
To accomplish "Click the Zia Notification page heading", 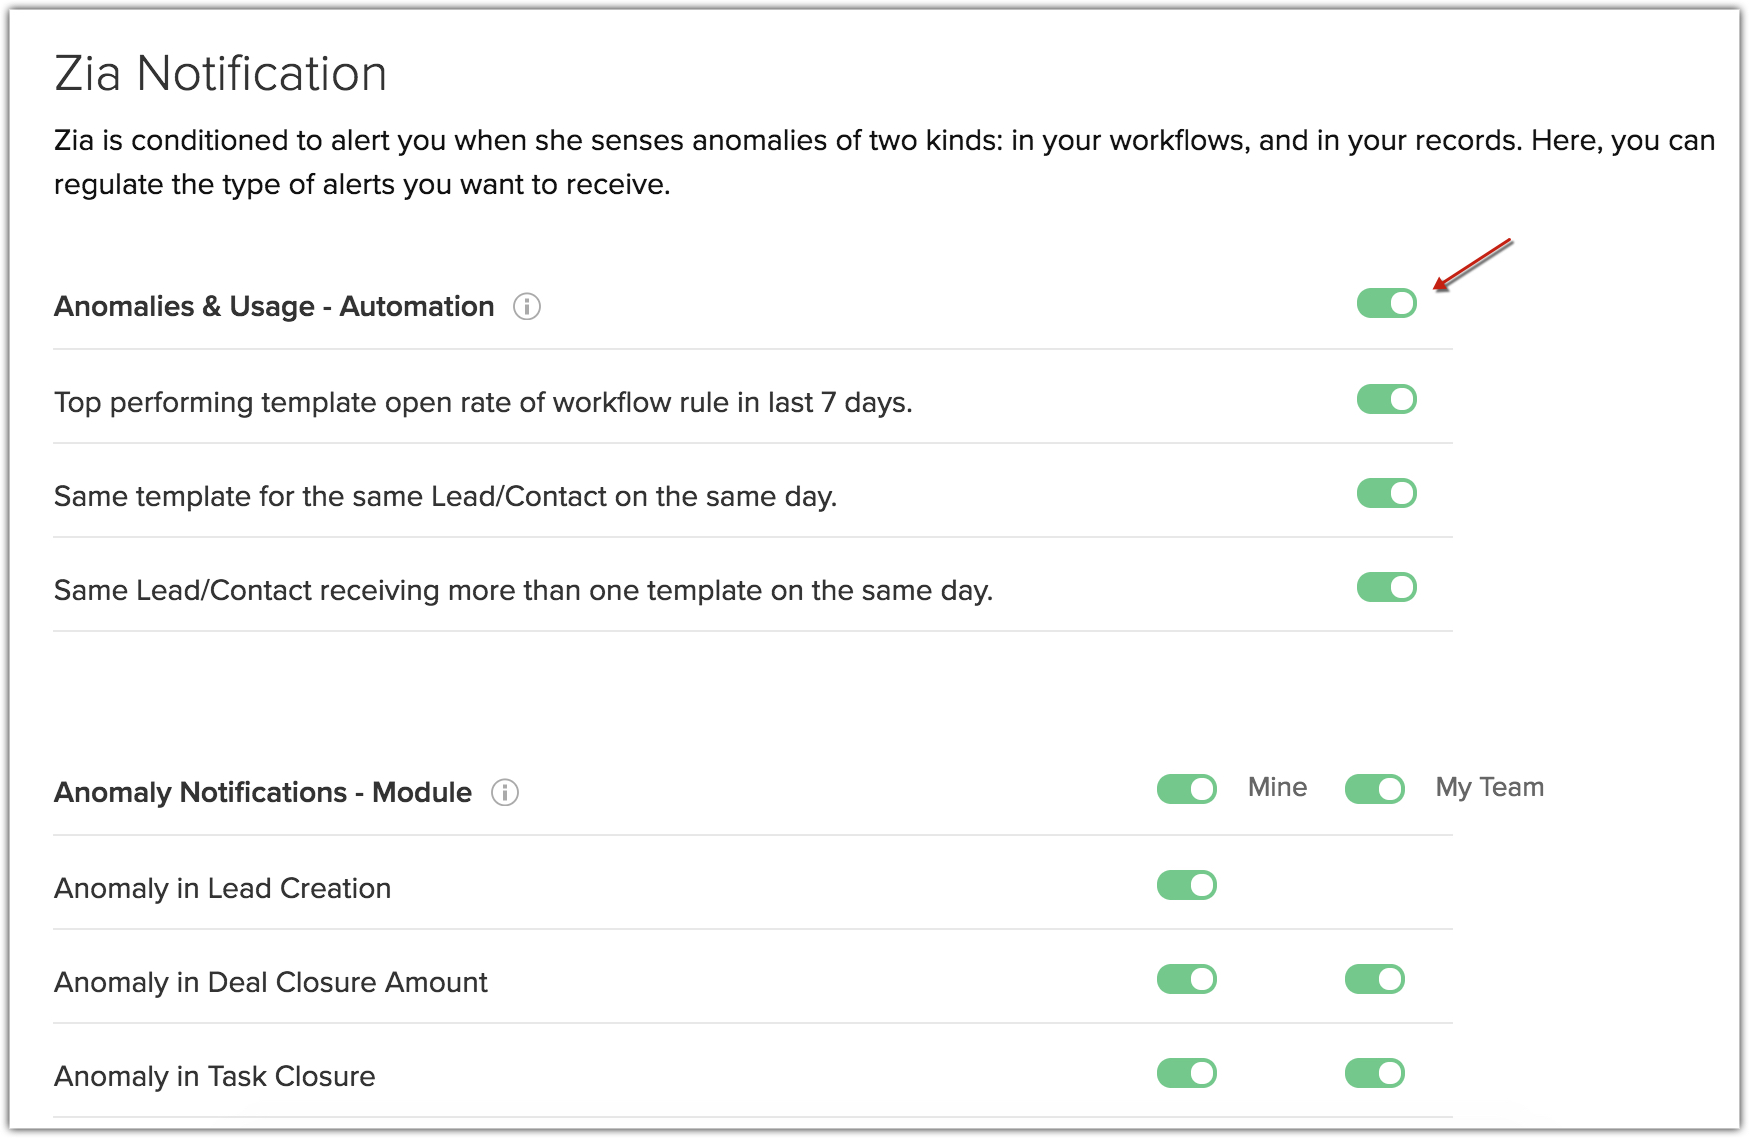I will 220,74.
